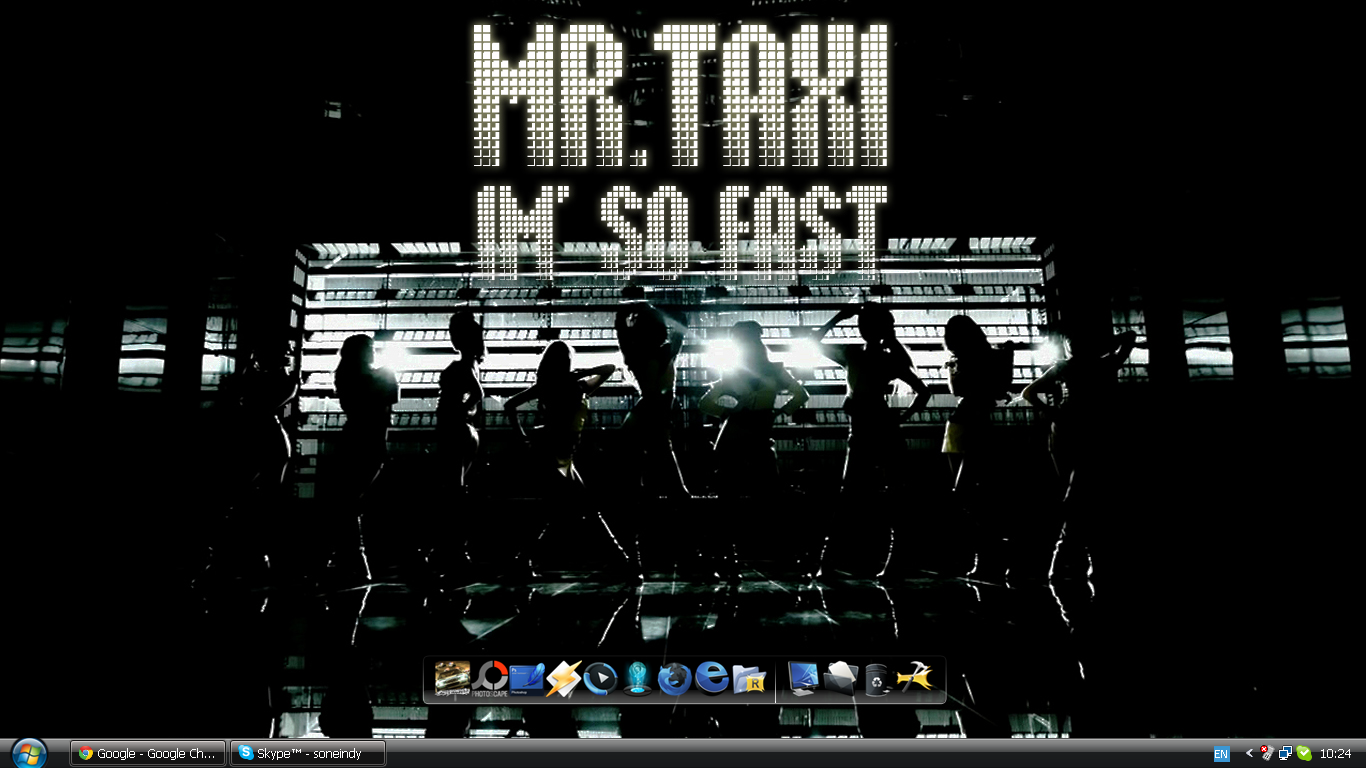This screenshot has width=1366, height=768.
Task: Open Internet Explorer from the dock
Action: pyautogui.click(x=711, y=678)
